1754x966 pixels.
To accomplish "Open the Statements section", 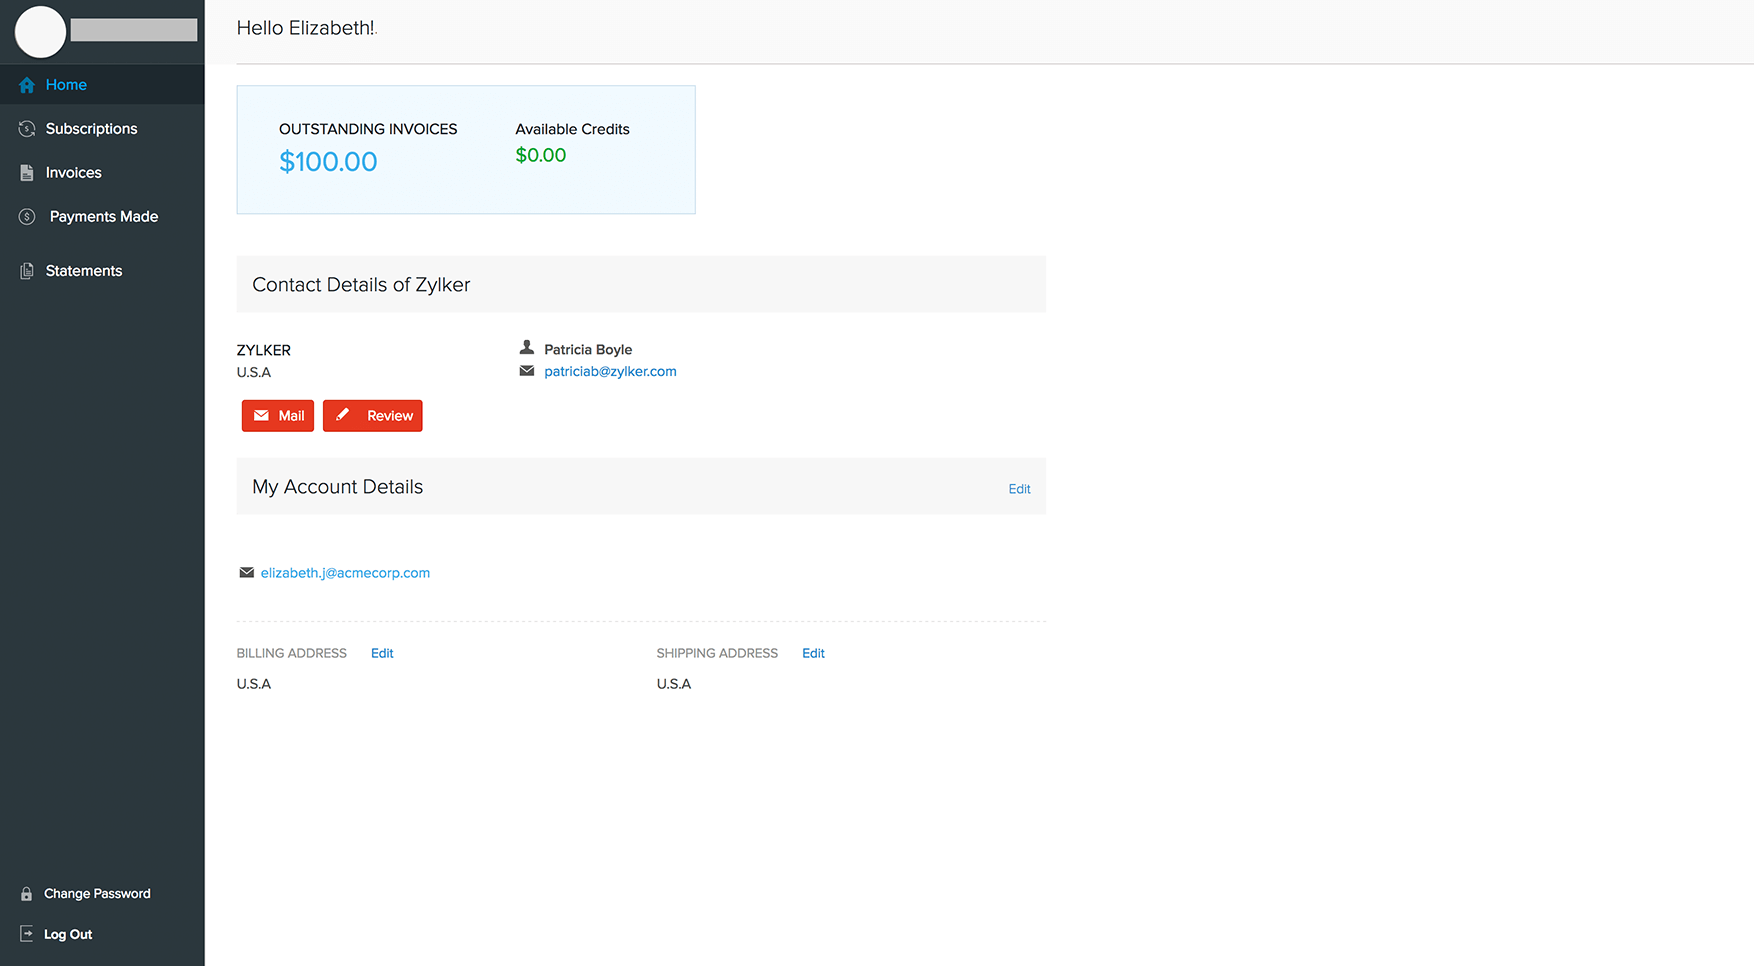I will tap(84, 271).
